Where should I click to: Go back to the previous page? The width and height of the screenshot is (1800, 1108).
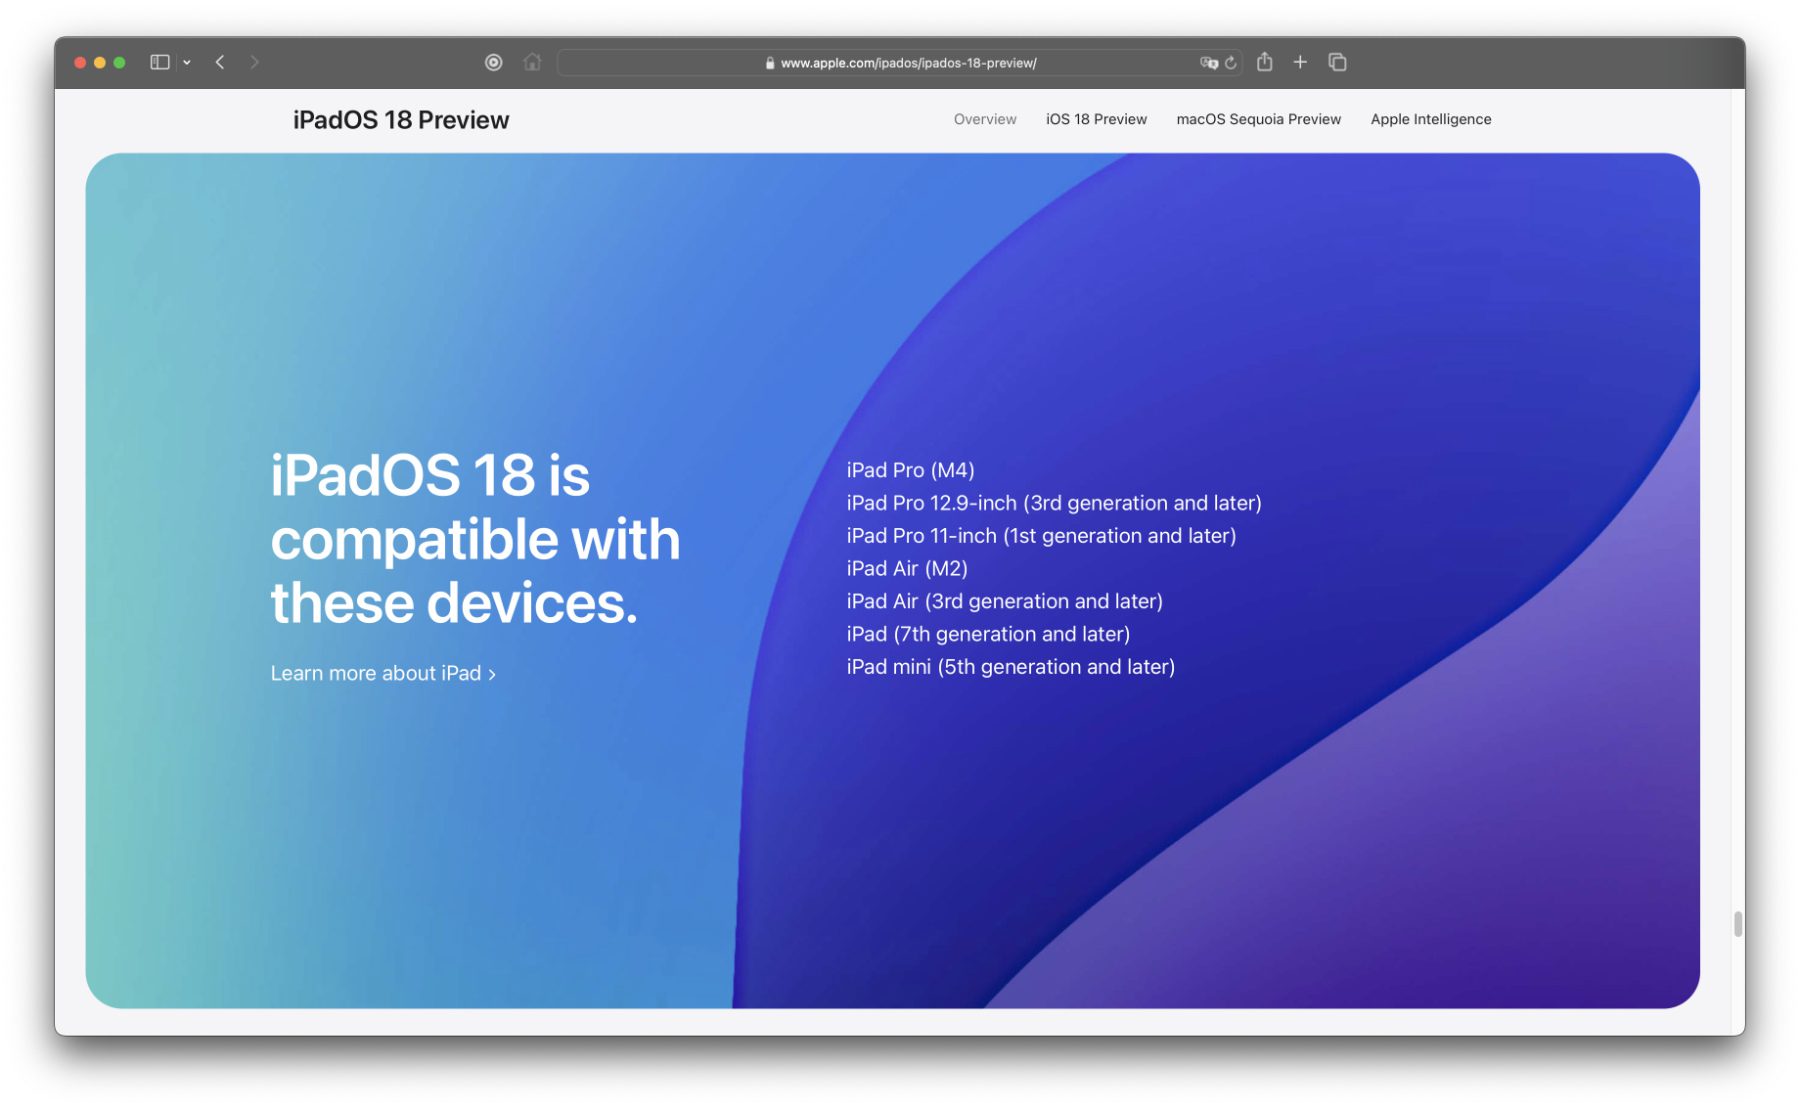click(220, 62)
